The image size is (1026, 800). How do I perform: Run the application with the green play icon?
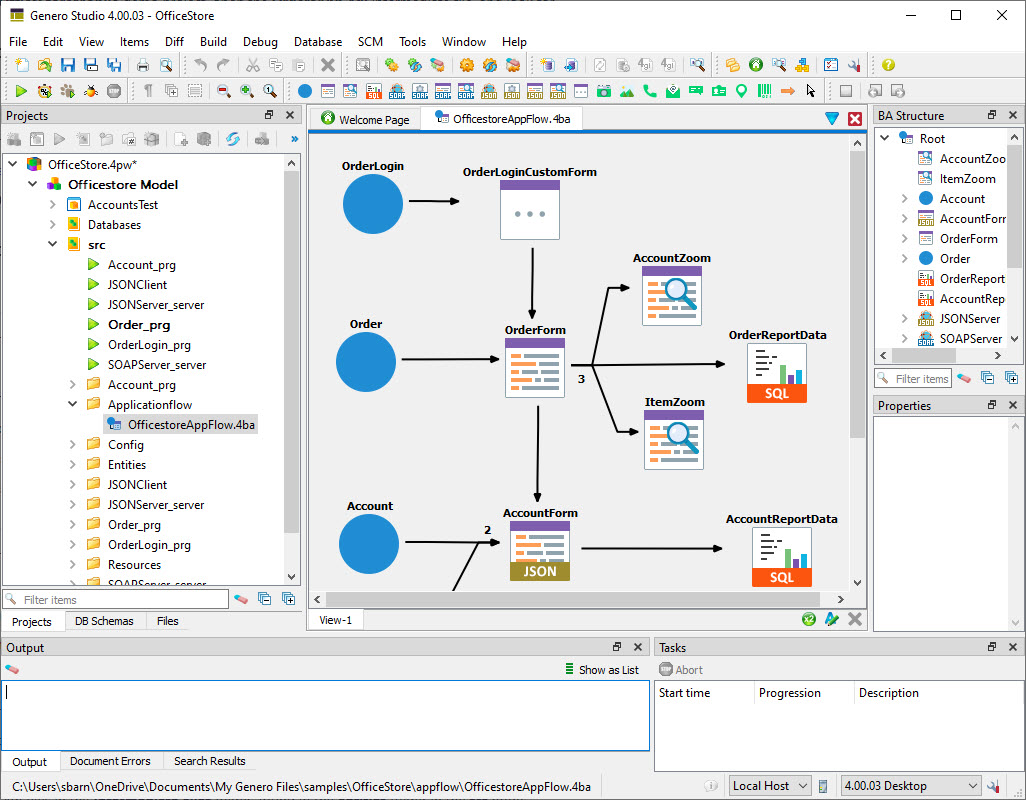20,92
